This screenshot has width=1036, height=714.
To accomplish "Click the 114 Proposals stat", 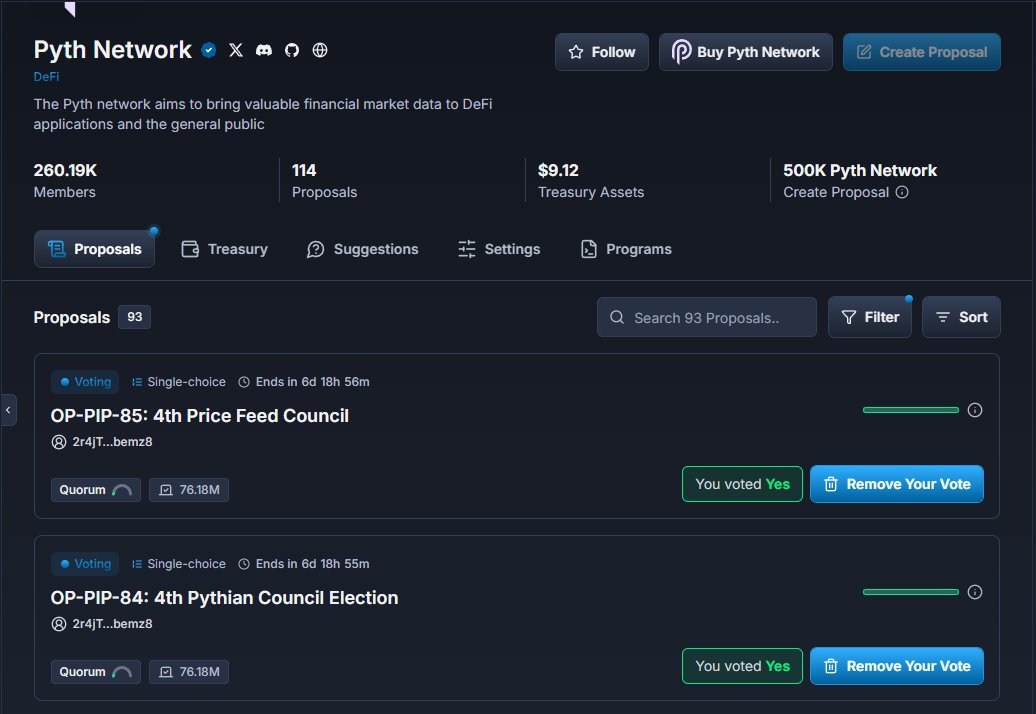I will (x=324, y=180).
